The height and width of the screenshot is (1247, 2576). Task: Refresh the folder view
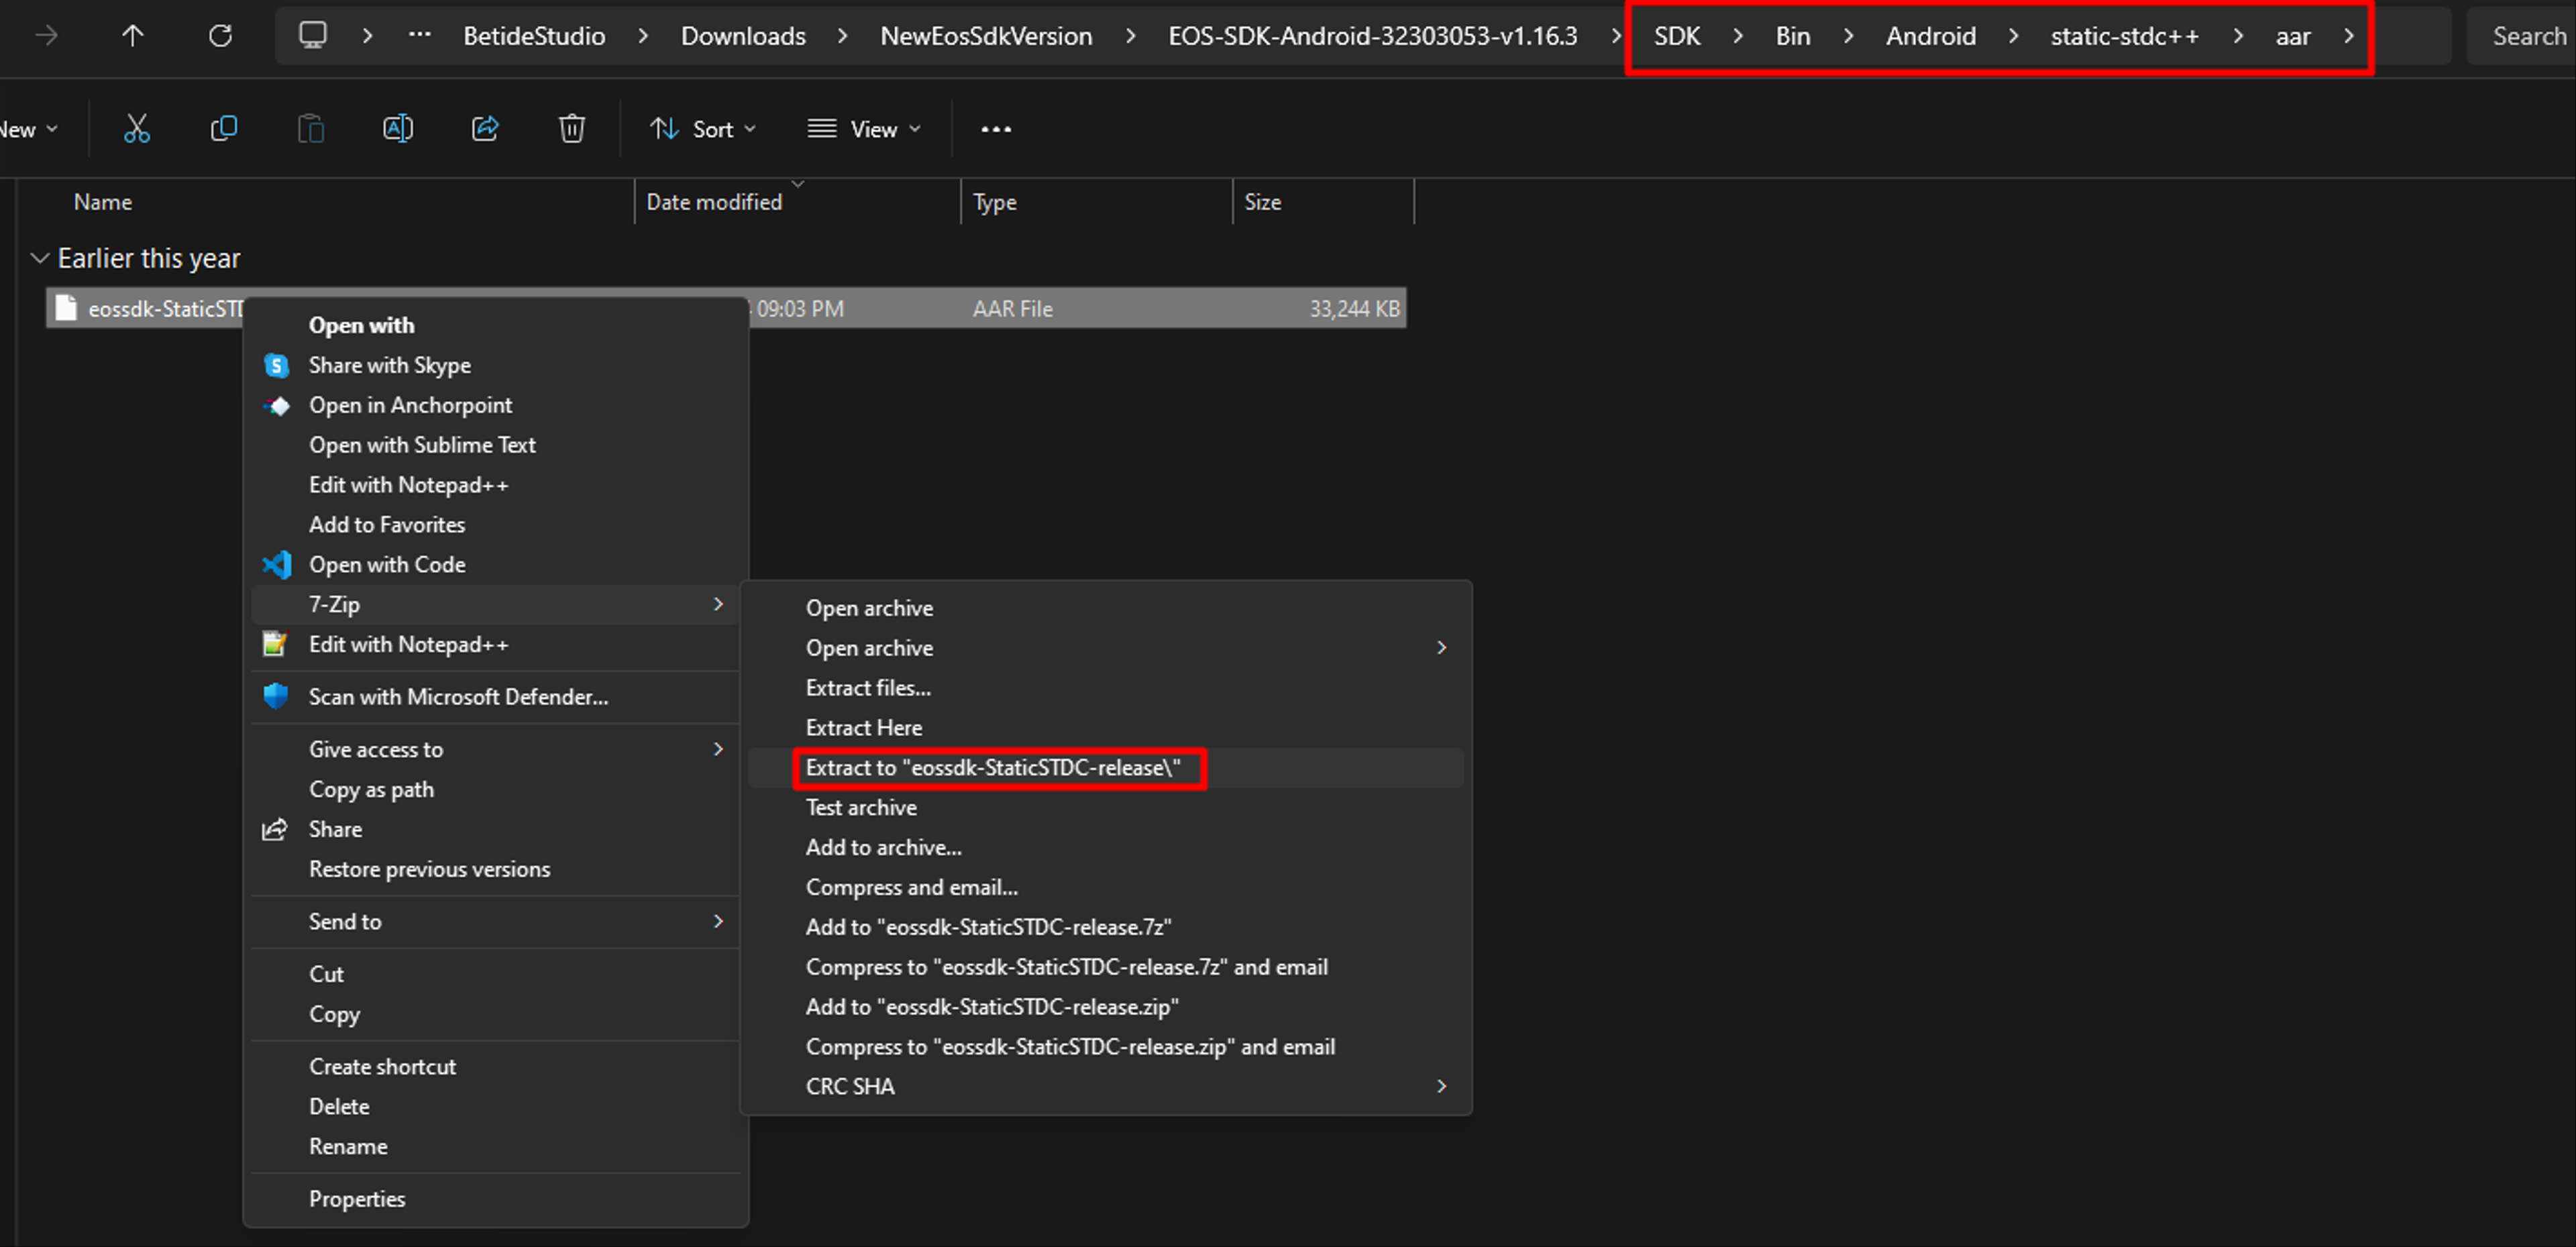[x=220, y=36]
